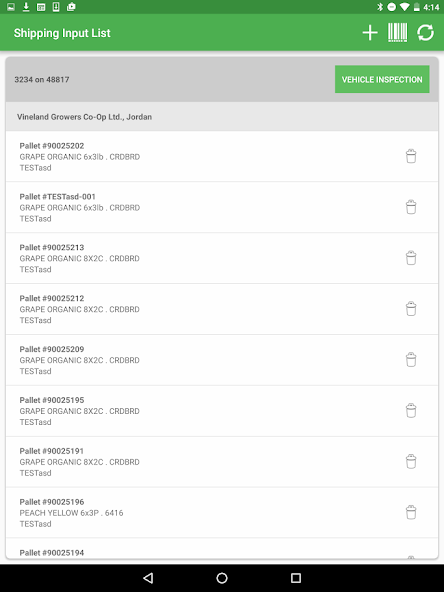Open recent apps square button
Image resolution: width=444 pixels, height=592 pixels.
click(x=296, y=578)
